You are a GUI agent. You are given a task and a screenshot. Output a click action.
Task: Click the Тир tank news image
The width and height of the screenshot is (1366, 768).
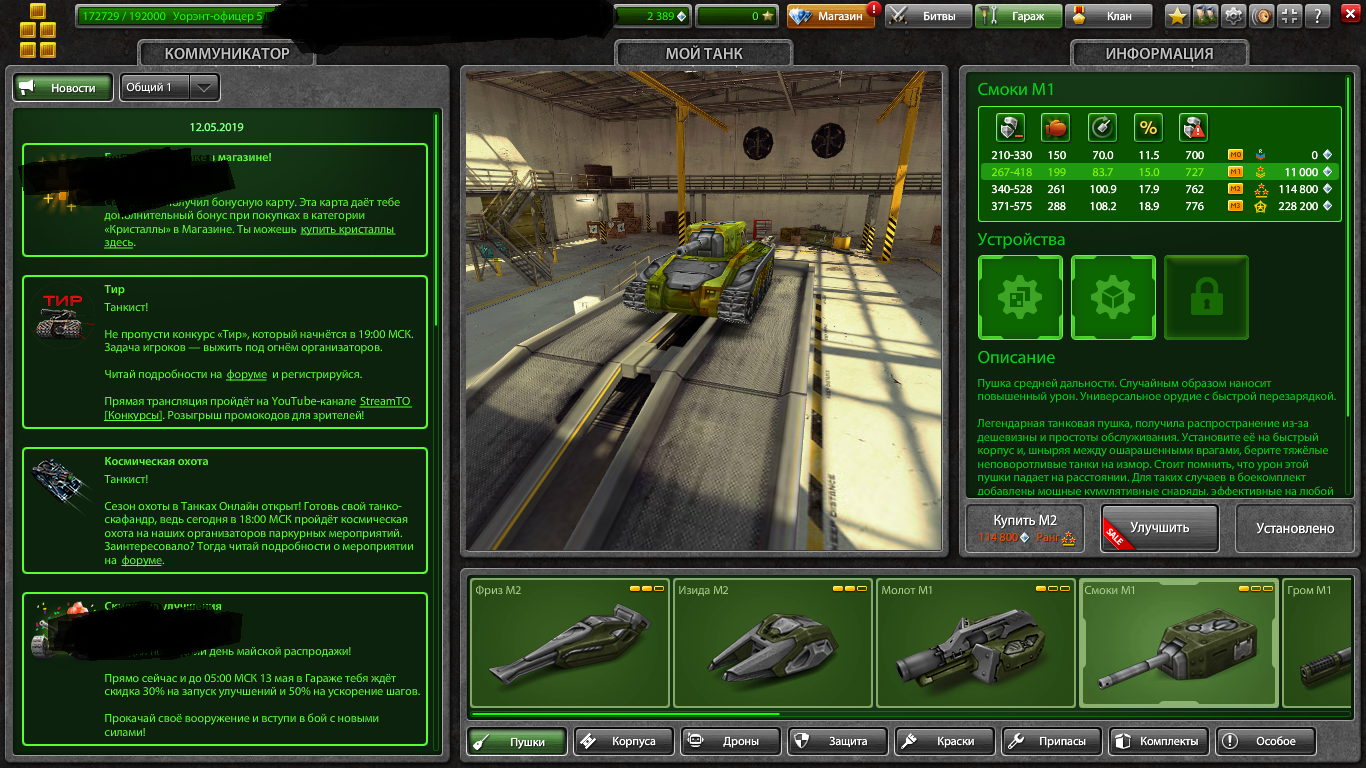pyautogui.click(x=61, y=316)
